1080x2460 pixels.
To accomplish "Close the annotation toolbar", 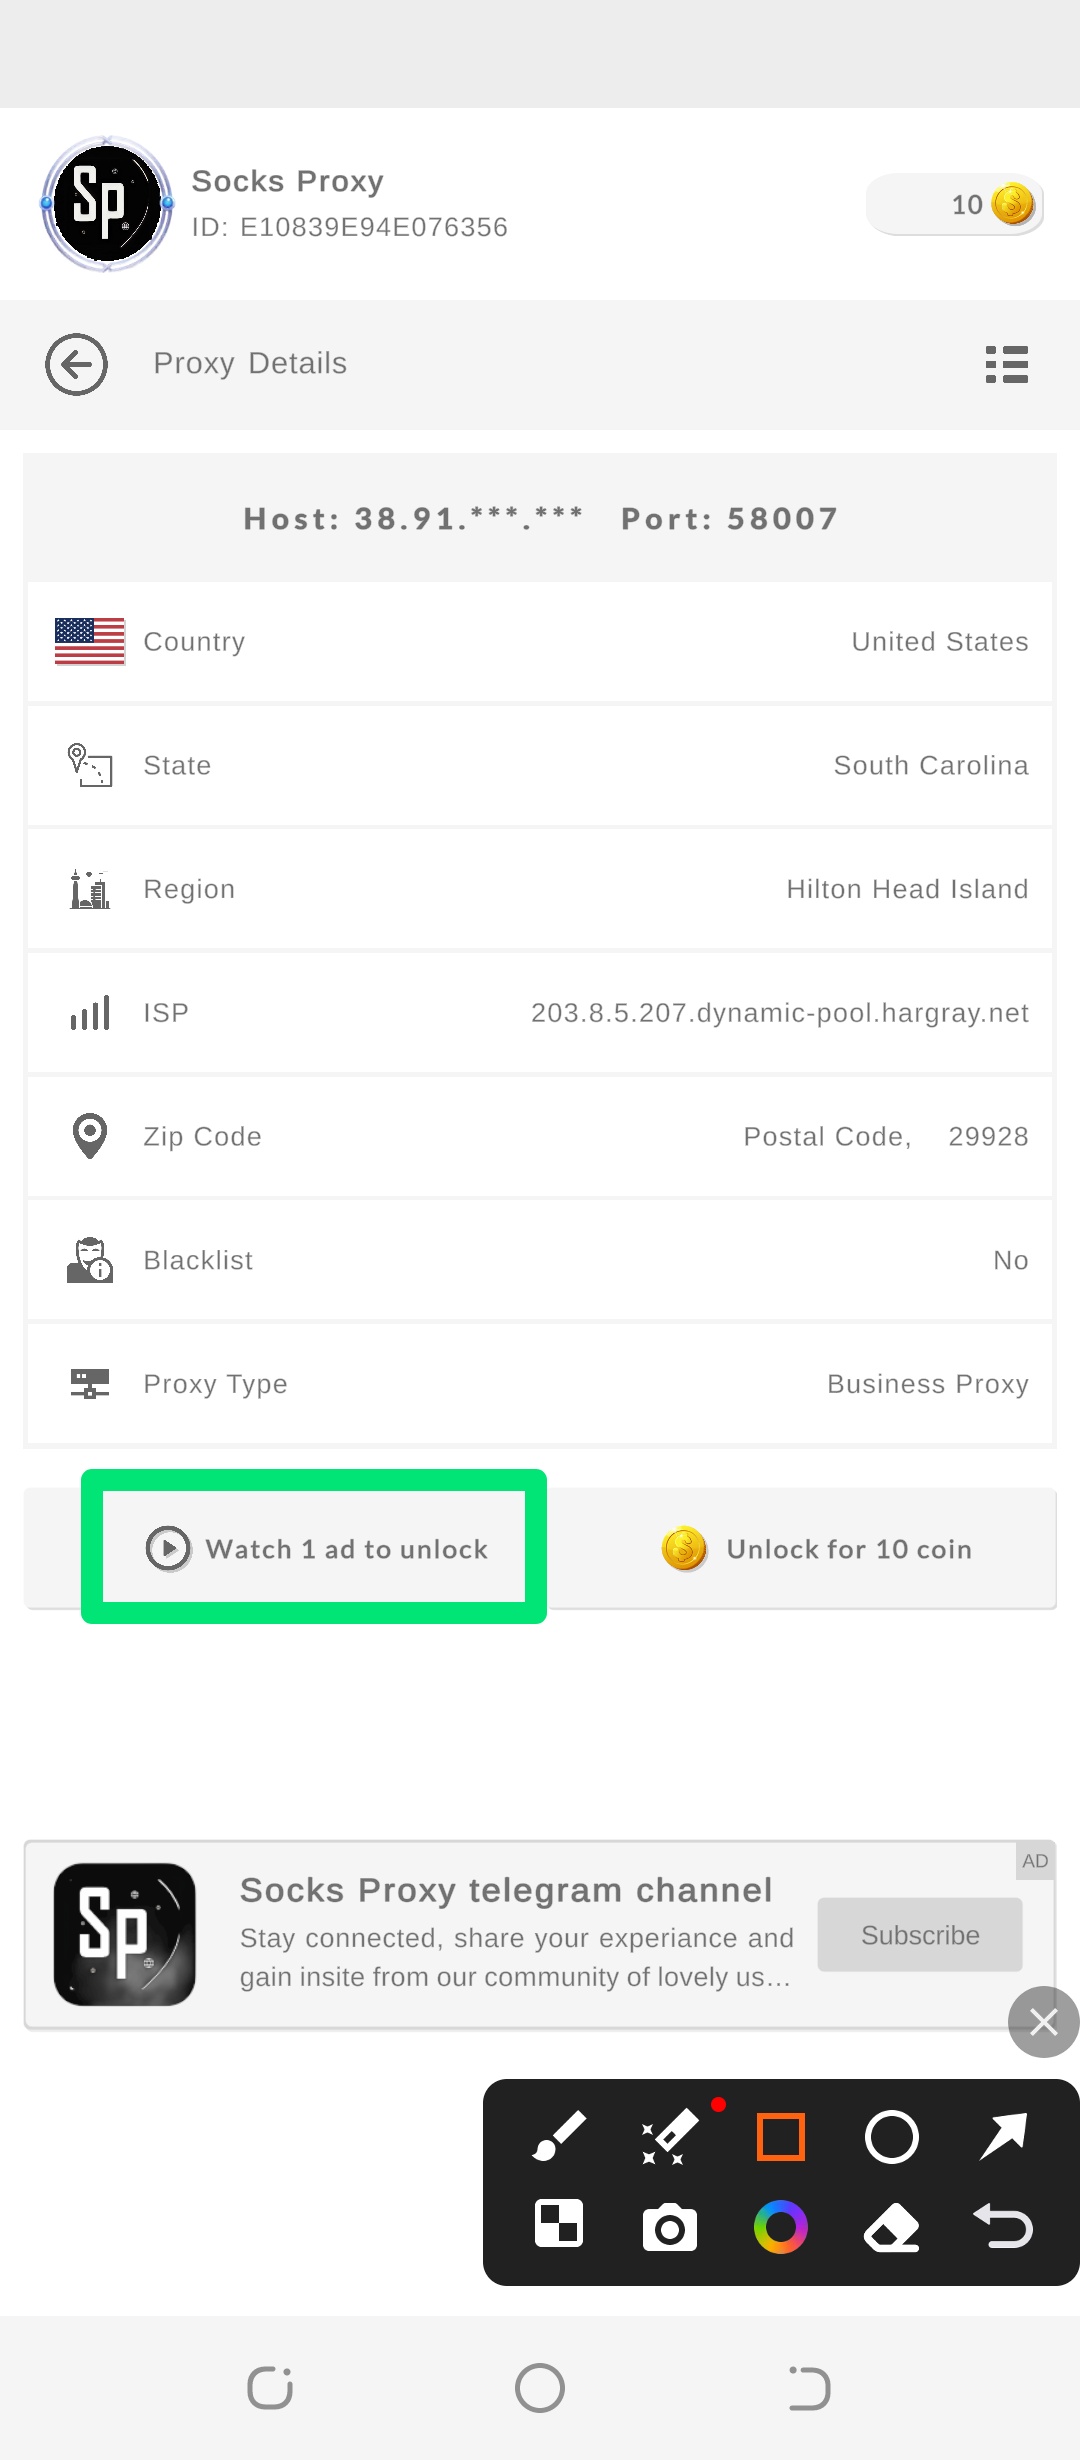I will (x=1043, y=2022).
